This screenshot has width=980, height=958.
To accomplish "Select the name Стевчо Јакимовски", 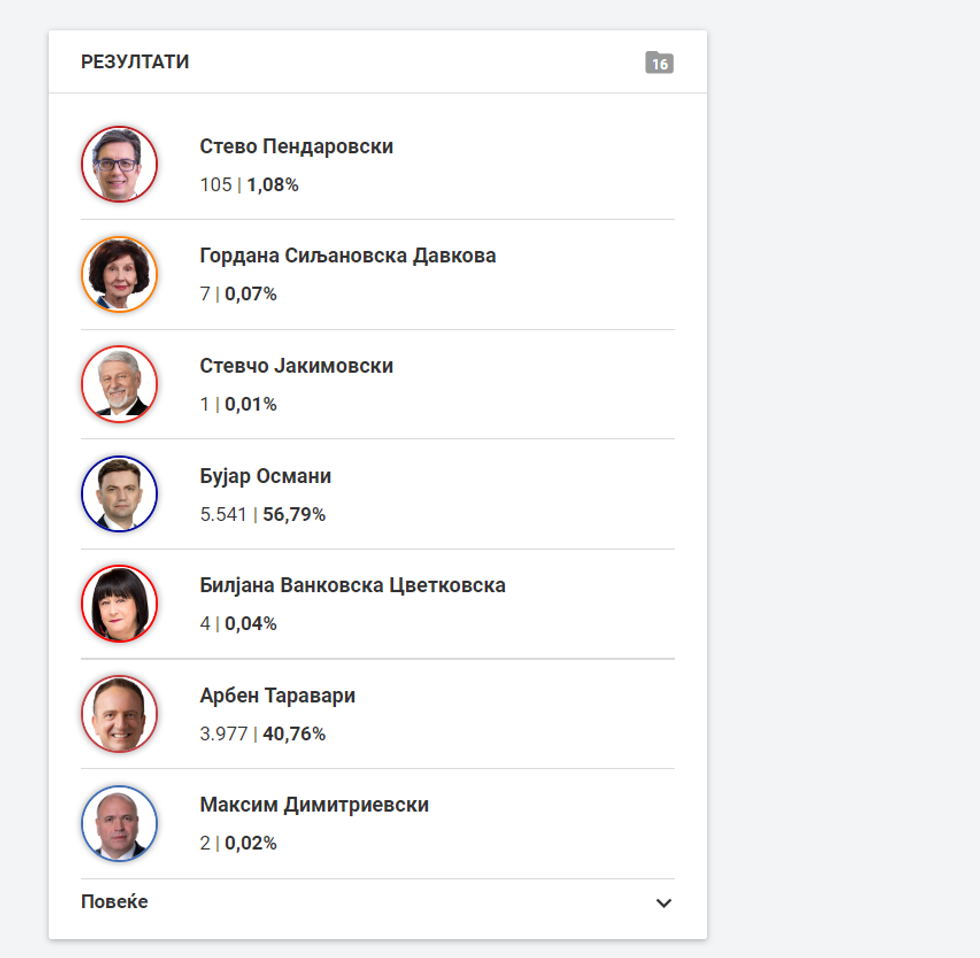I will point(296,366).
